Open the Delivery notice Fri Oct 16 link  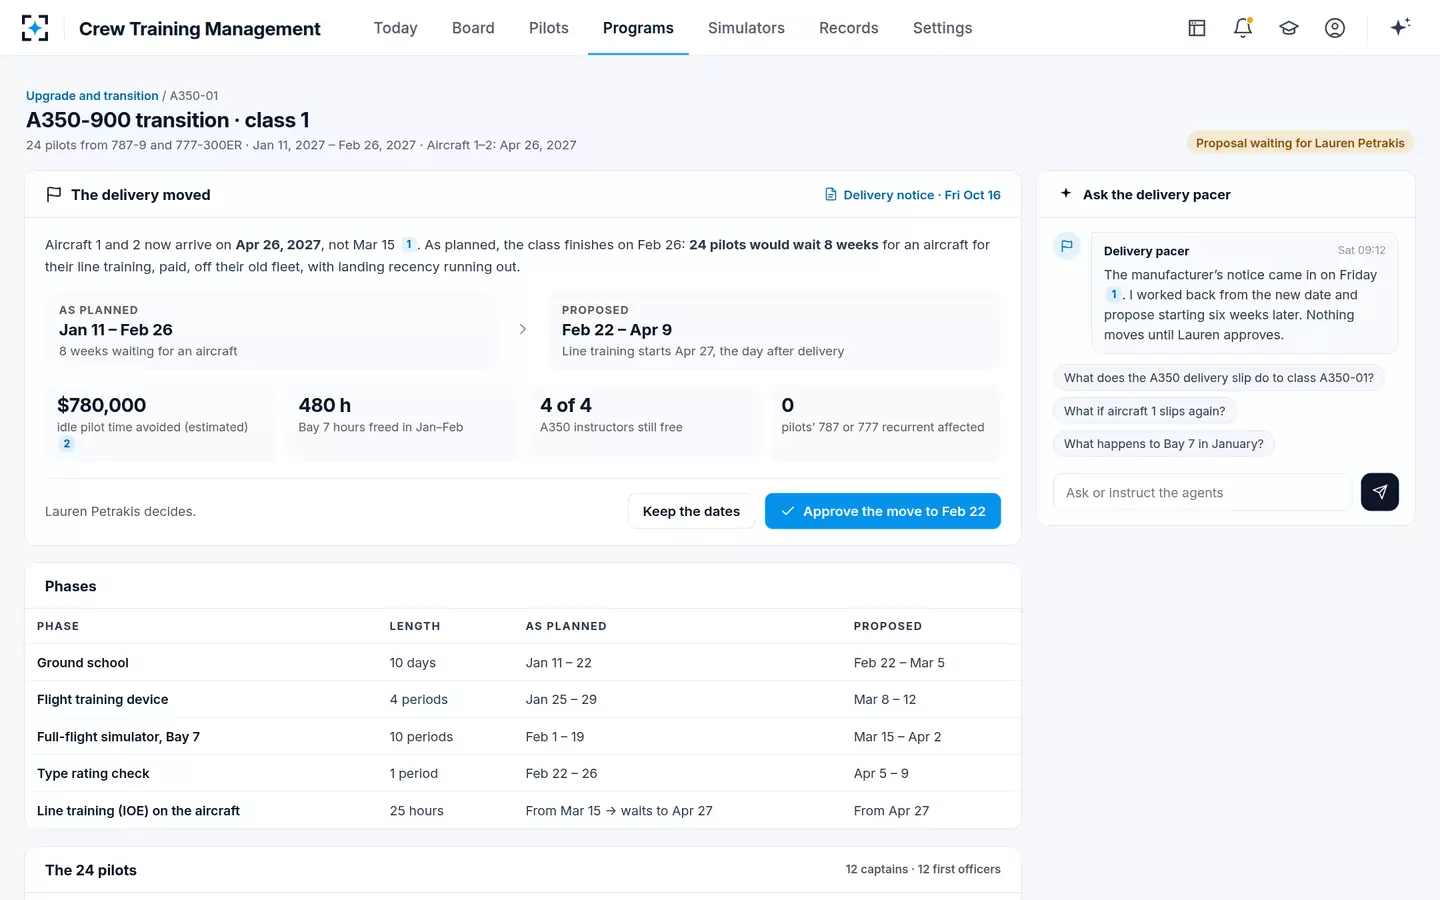click(x=912, y=195)
